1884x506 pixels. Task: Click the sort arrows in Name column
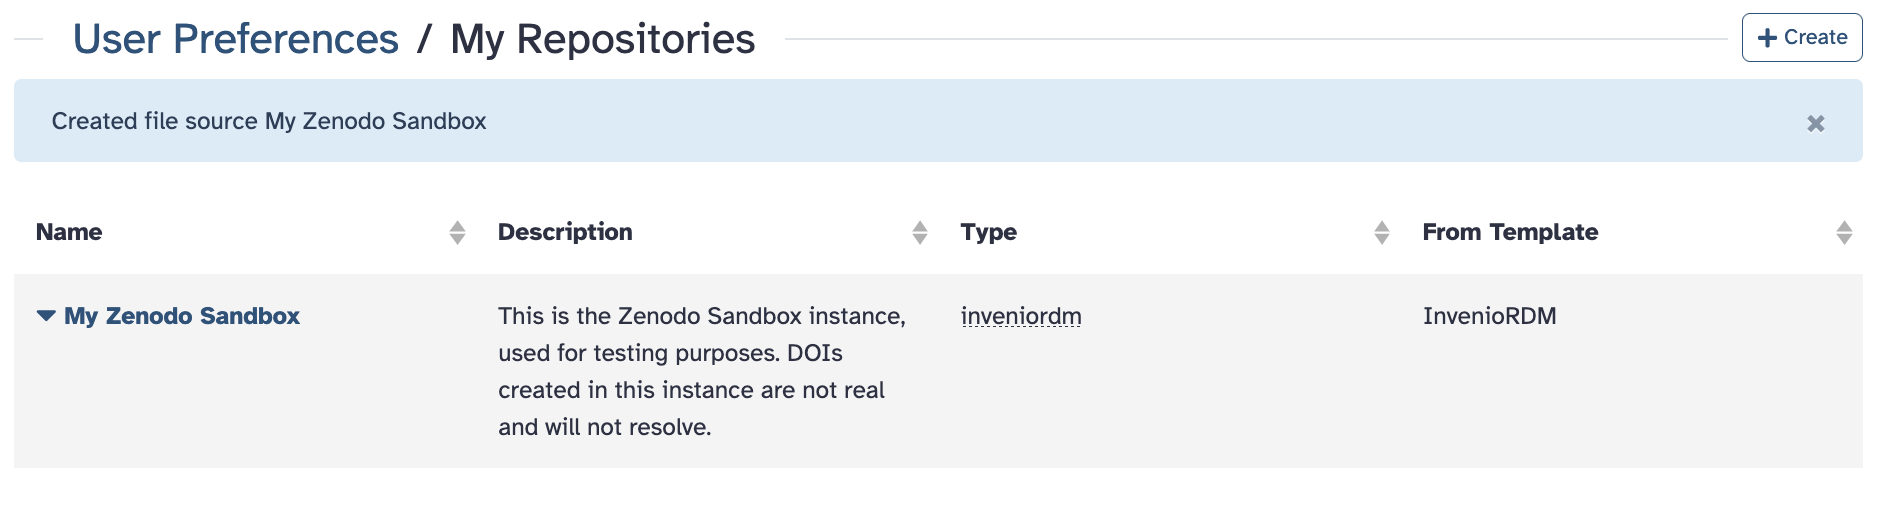[457, 233]
